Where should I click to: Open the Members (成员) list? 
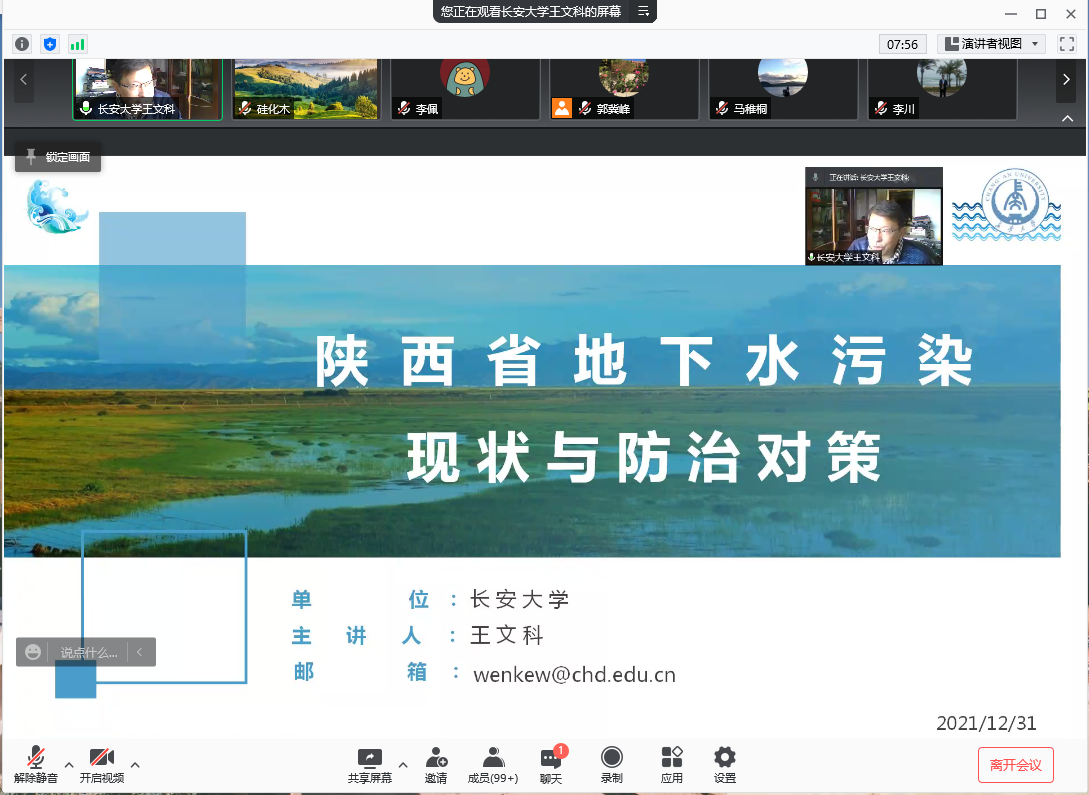click(493, 764)
